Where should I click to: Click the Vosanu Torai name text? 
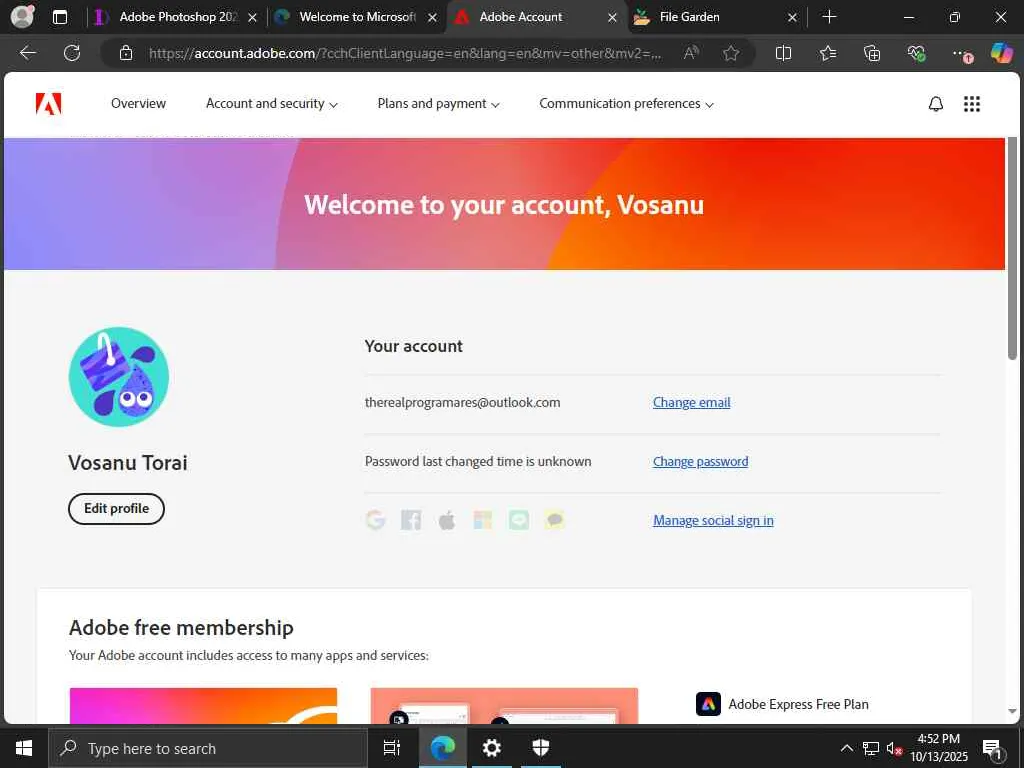(x=128, y=462)
